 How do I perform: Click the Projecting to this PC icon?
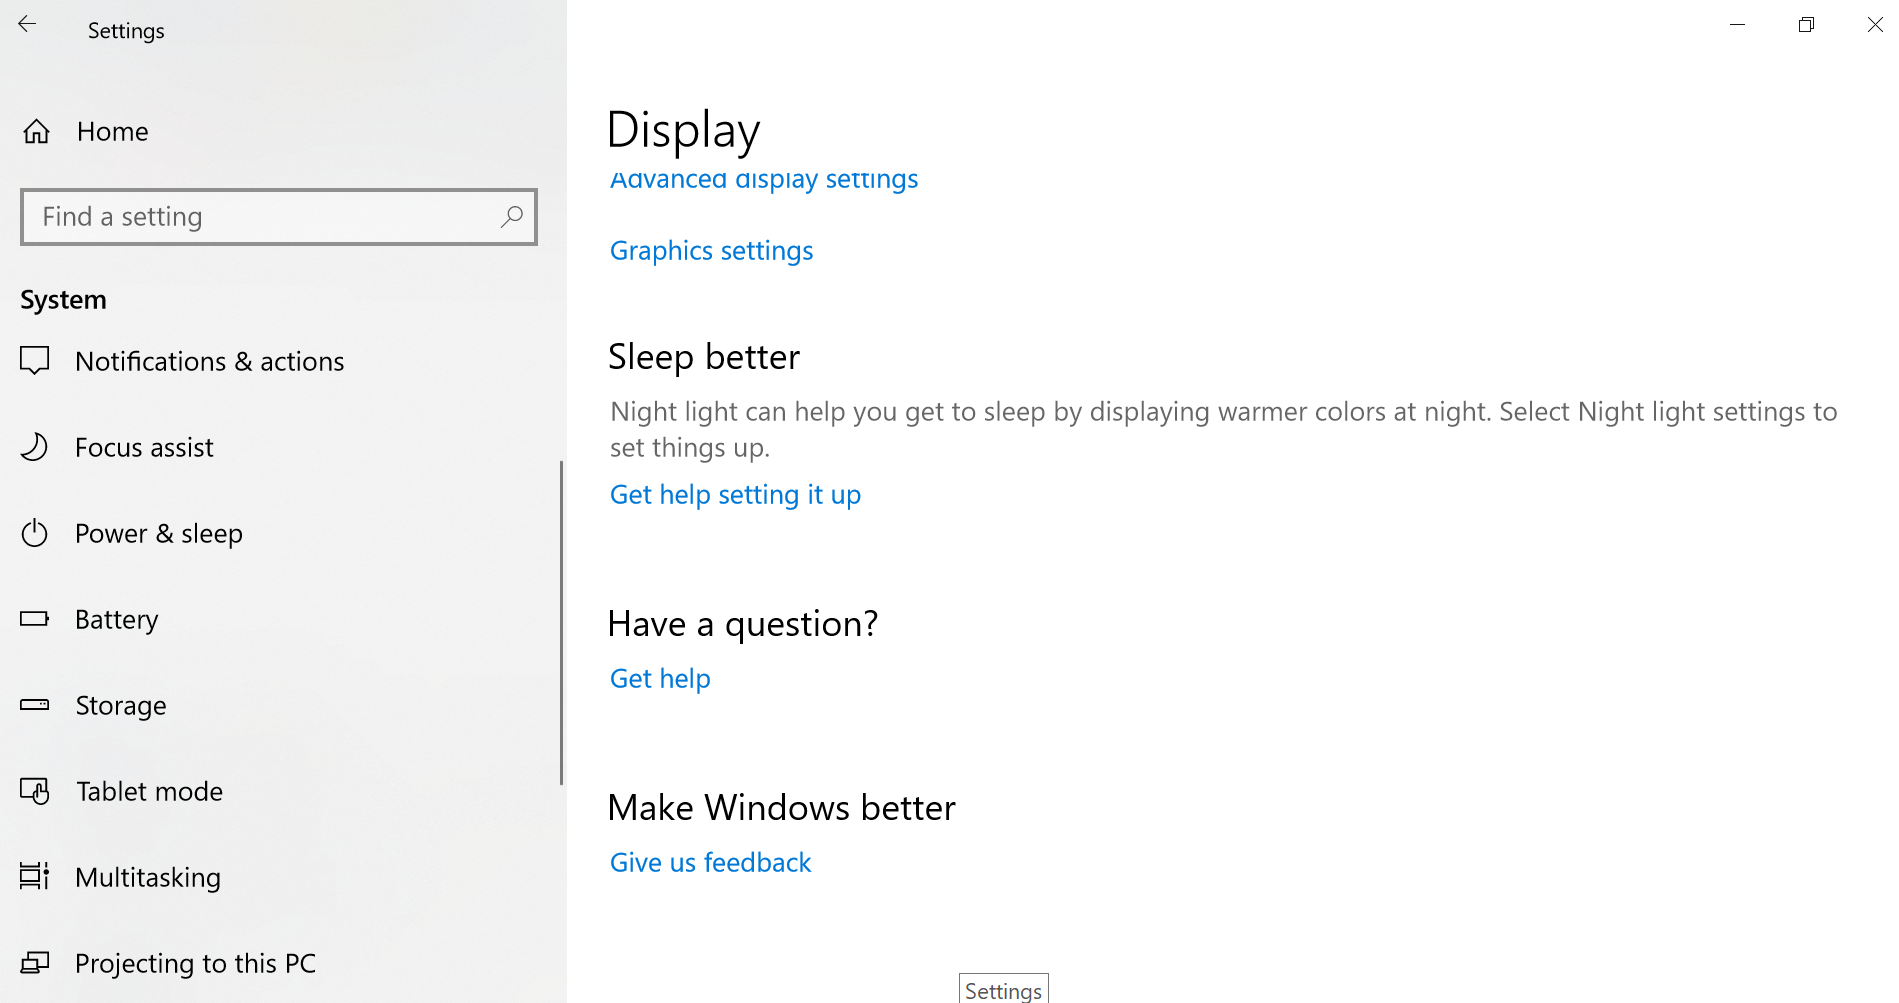pos(35,962)
